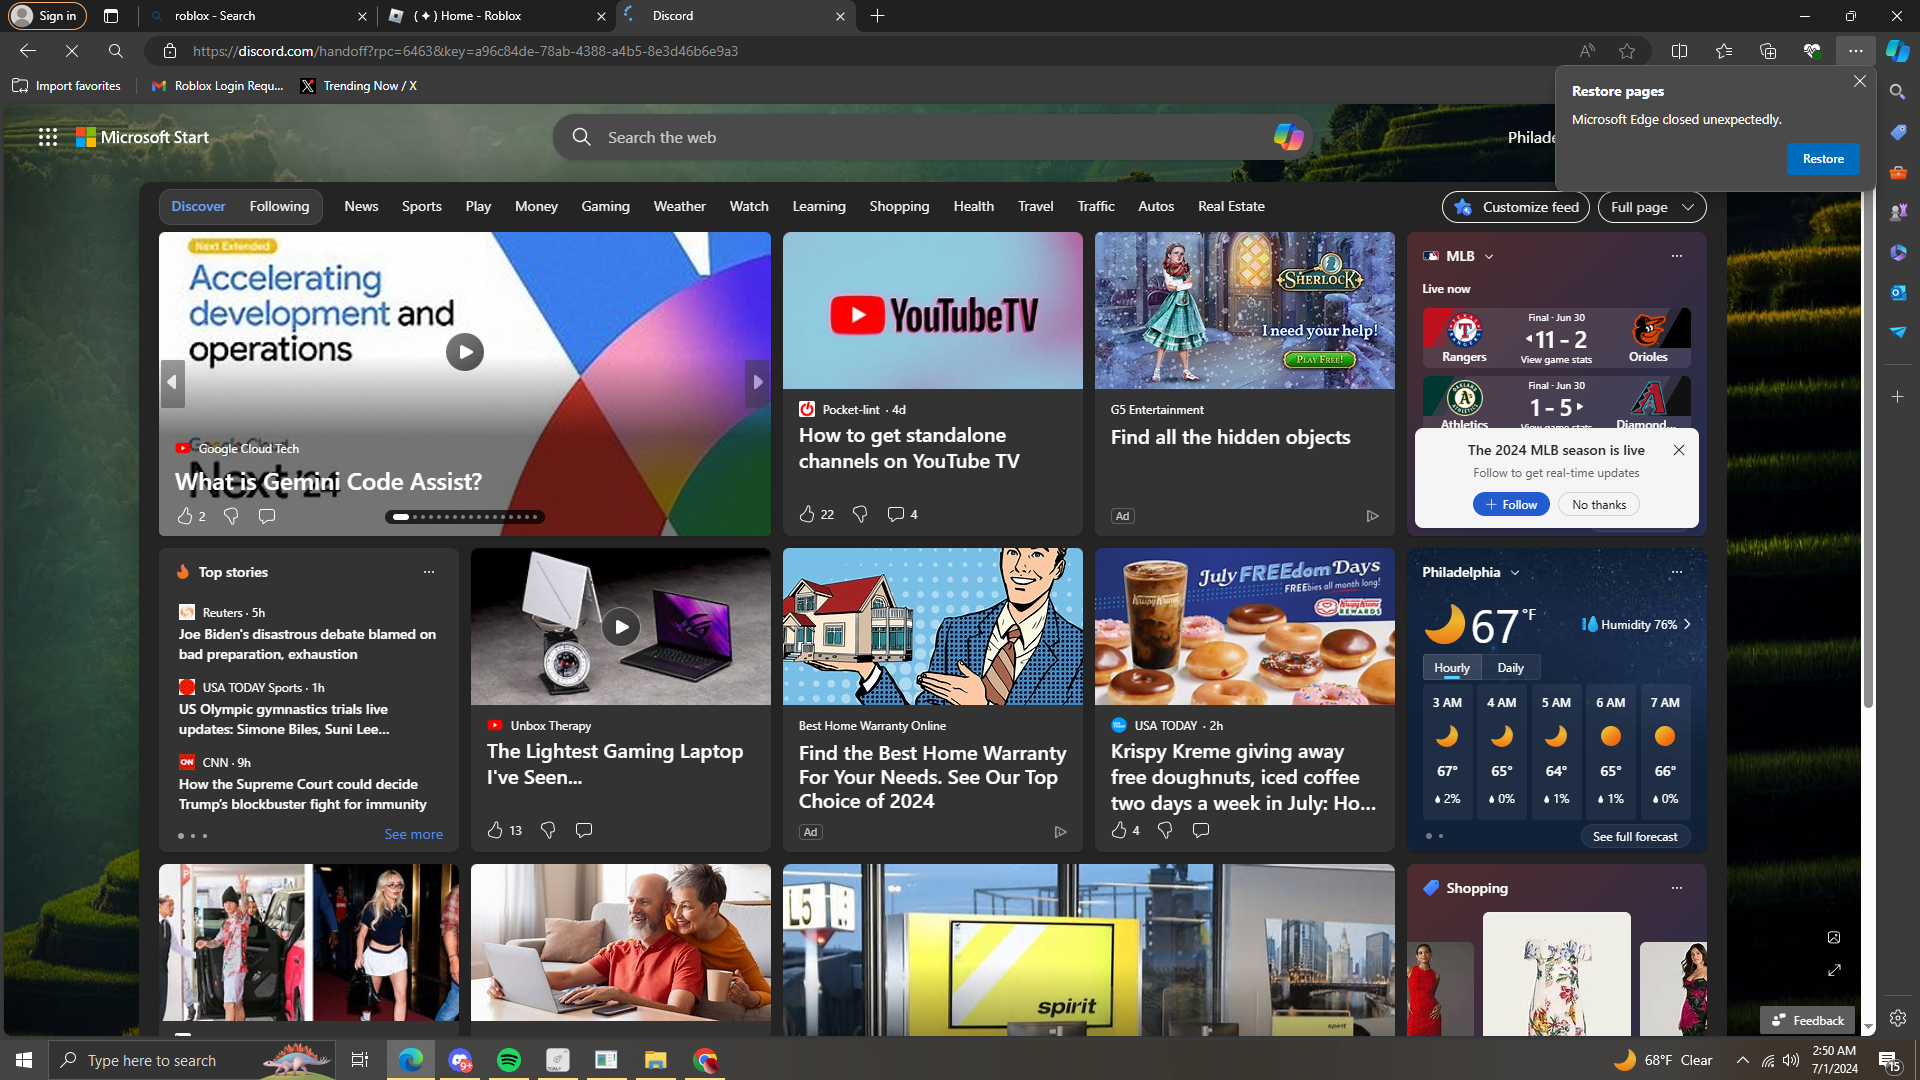Image resolution: width=1920 pixels, height=1080 pixels.
Task: Open Edge Settings and more menu
Action: click(x=1856, y=51)
